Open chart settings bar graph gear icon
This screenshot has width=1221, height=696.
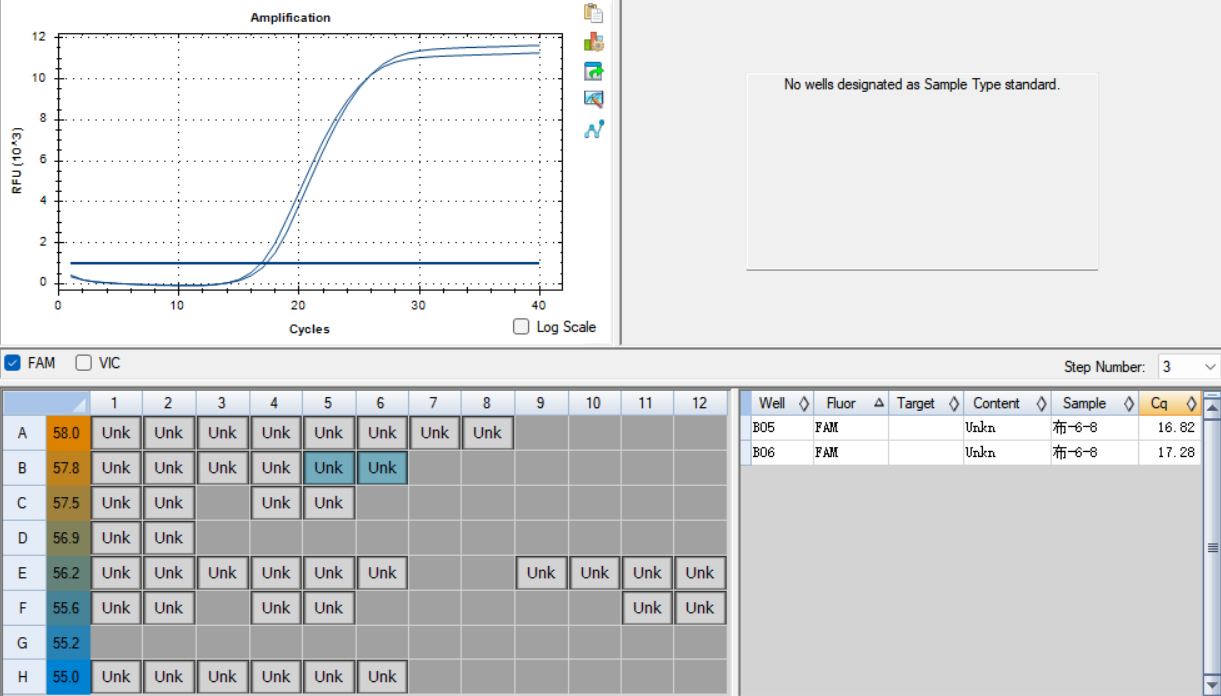[x=594, y=42]
